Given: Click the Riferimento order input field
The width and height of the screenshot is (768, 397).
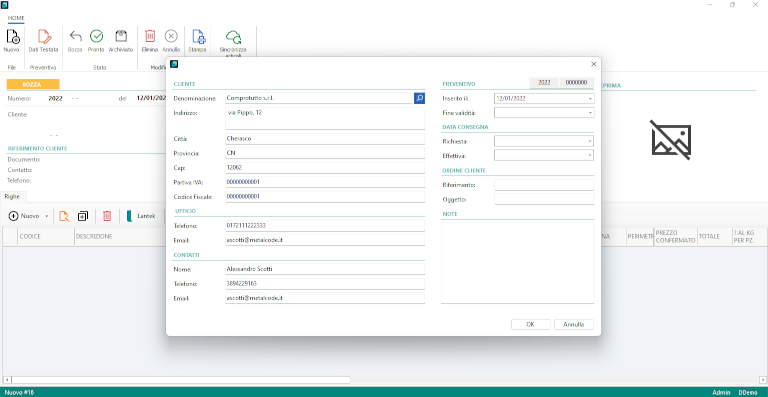Looking at the screenshot, I should pos(544,185).
